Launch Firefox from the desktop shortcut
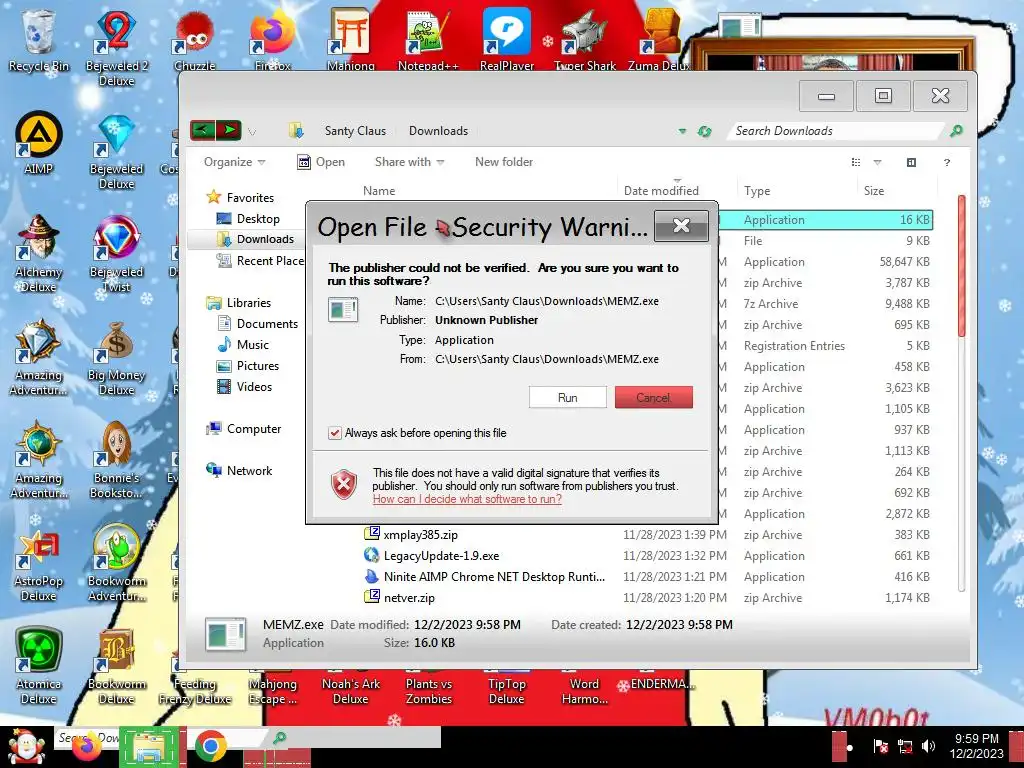Image resolution: width=1024 pixels, height=768 pixels. pos(273,40)
